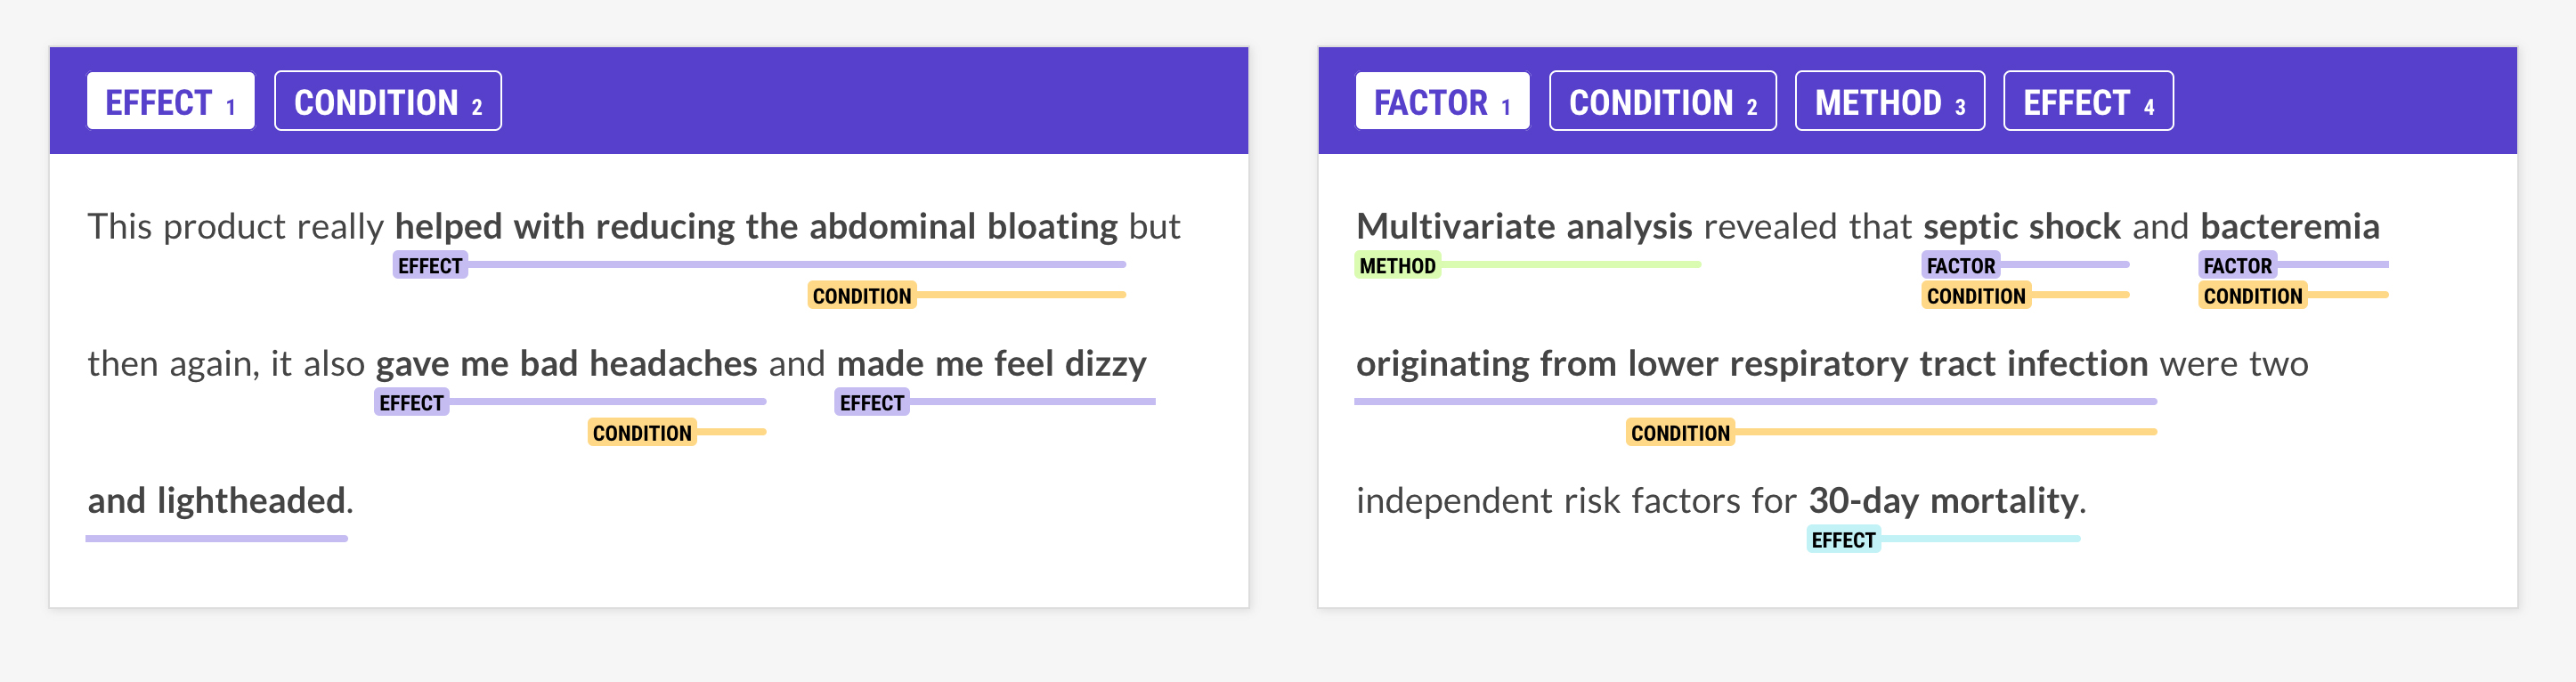Screen dimensions: 2576x682
Task: Activate the EFFECT 4 label button
Action: point(2087,101)
